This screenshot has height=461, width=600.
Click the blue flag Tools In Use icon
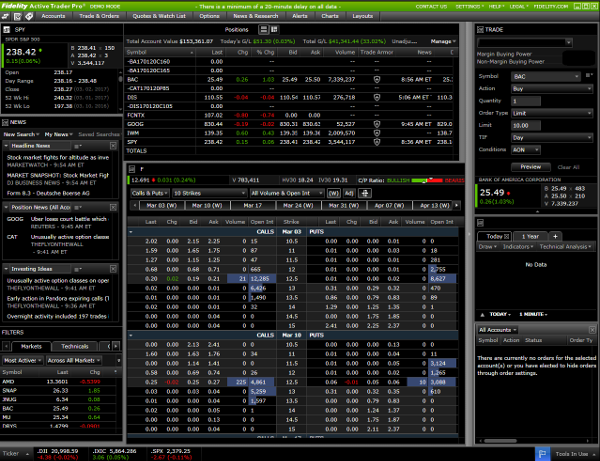tap(542, 454)
